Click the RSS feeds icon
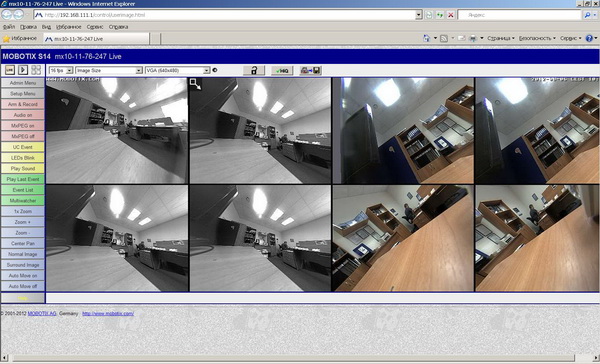Screen dimensions: 600x364 coord(444,38)
